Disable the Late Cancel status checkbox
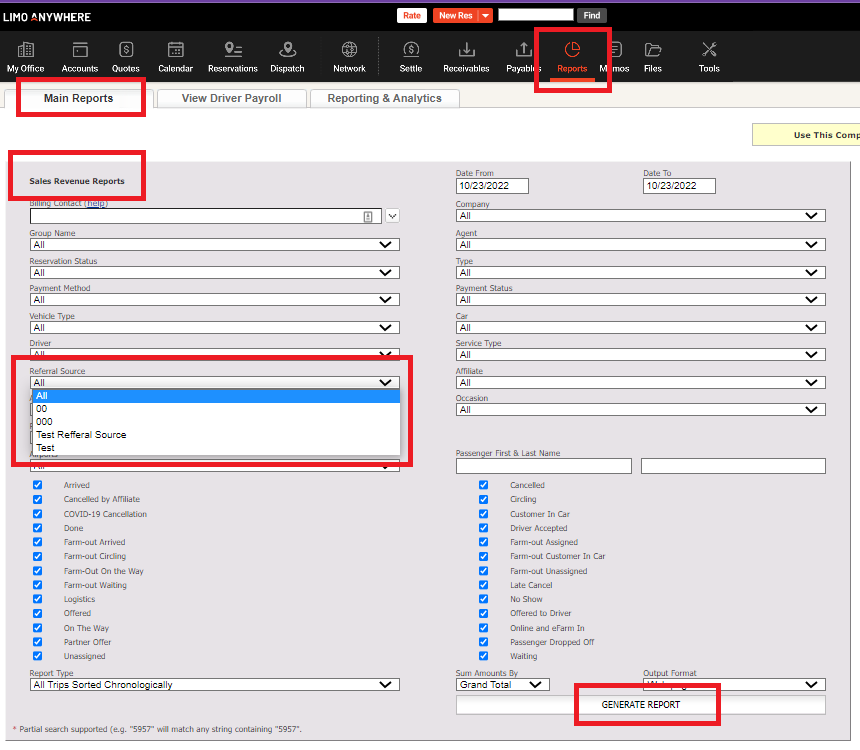Screen dimensions: 860x750 tap(483, 585)
